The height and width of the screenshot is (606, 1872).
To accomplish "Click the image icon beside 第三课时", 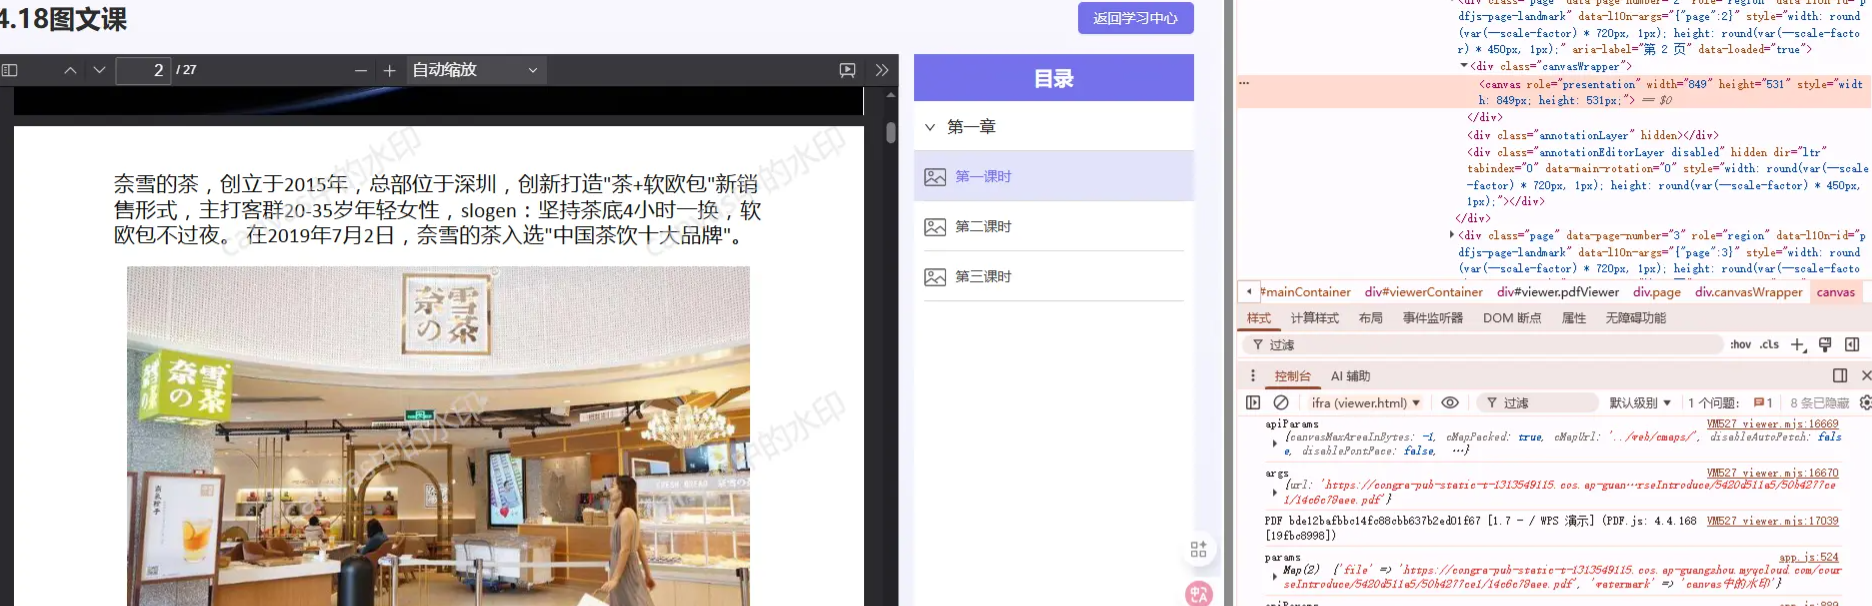I will pos(935,277).
